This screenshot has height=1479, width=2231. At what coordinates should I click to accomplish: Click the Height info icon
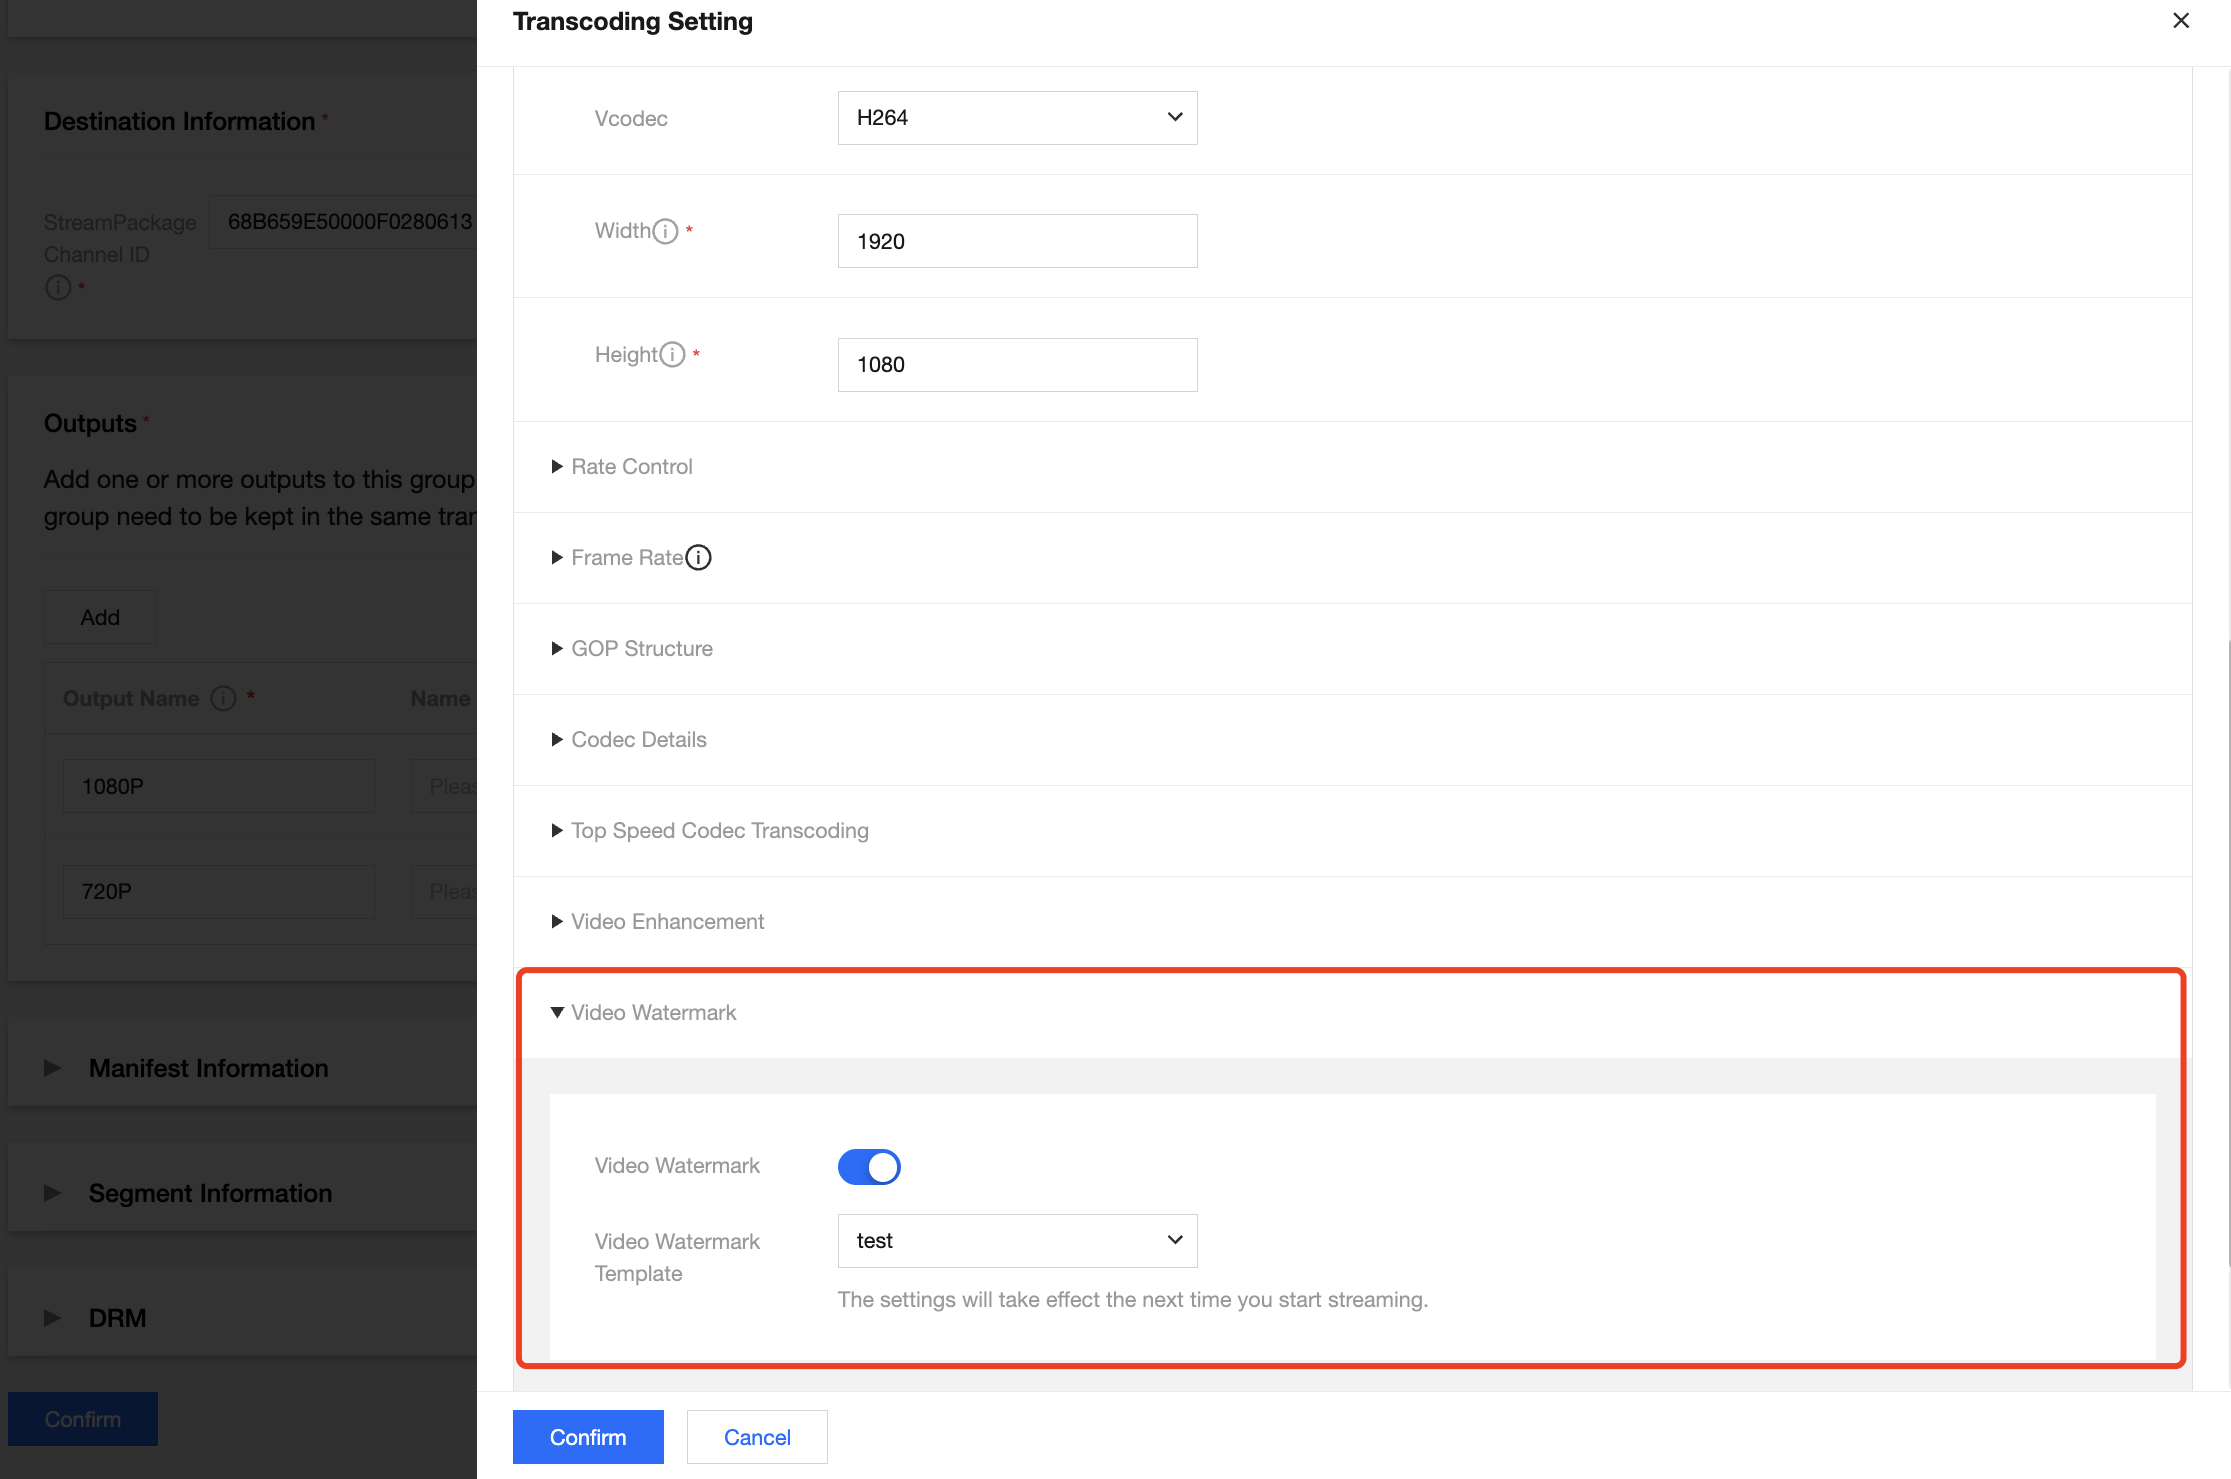(672, 355)
